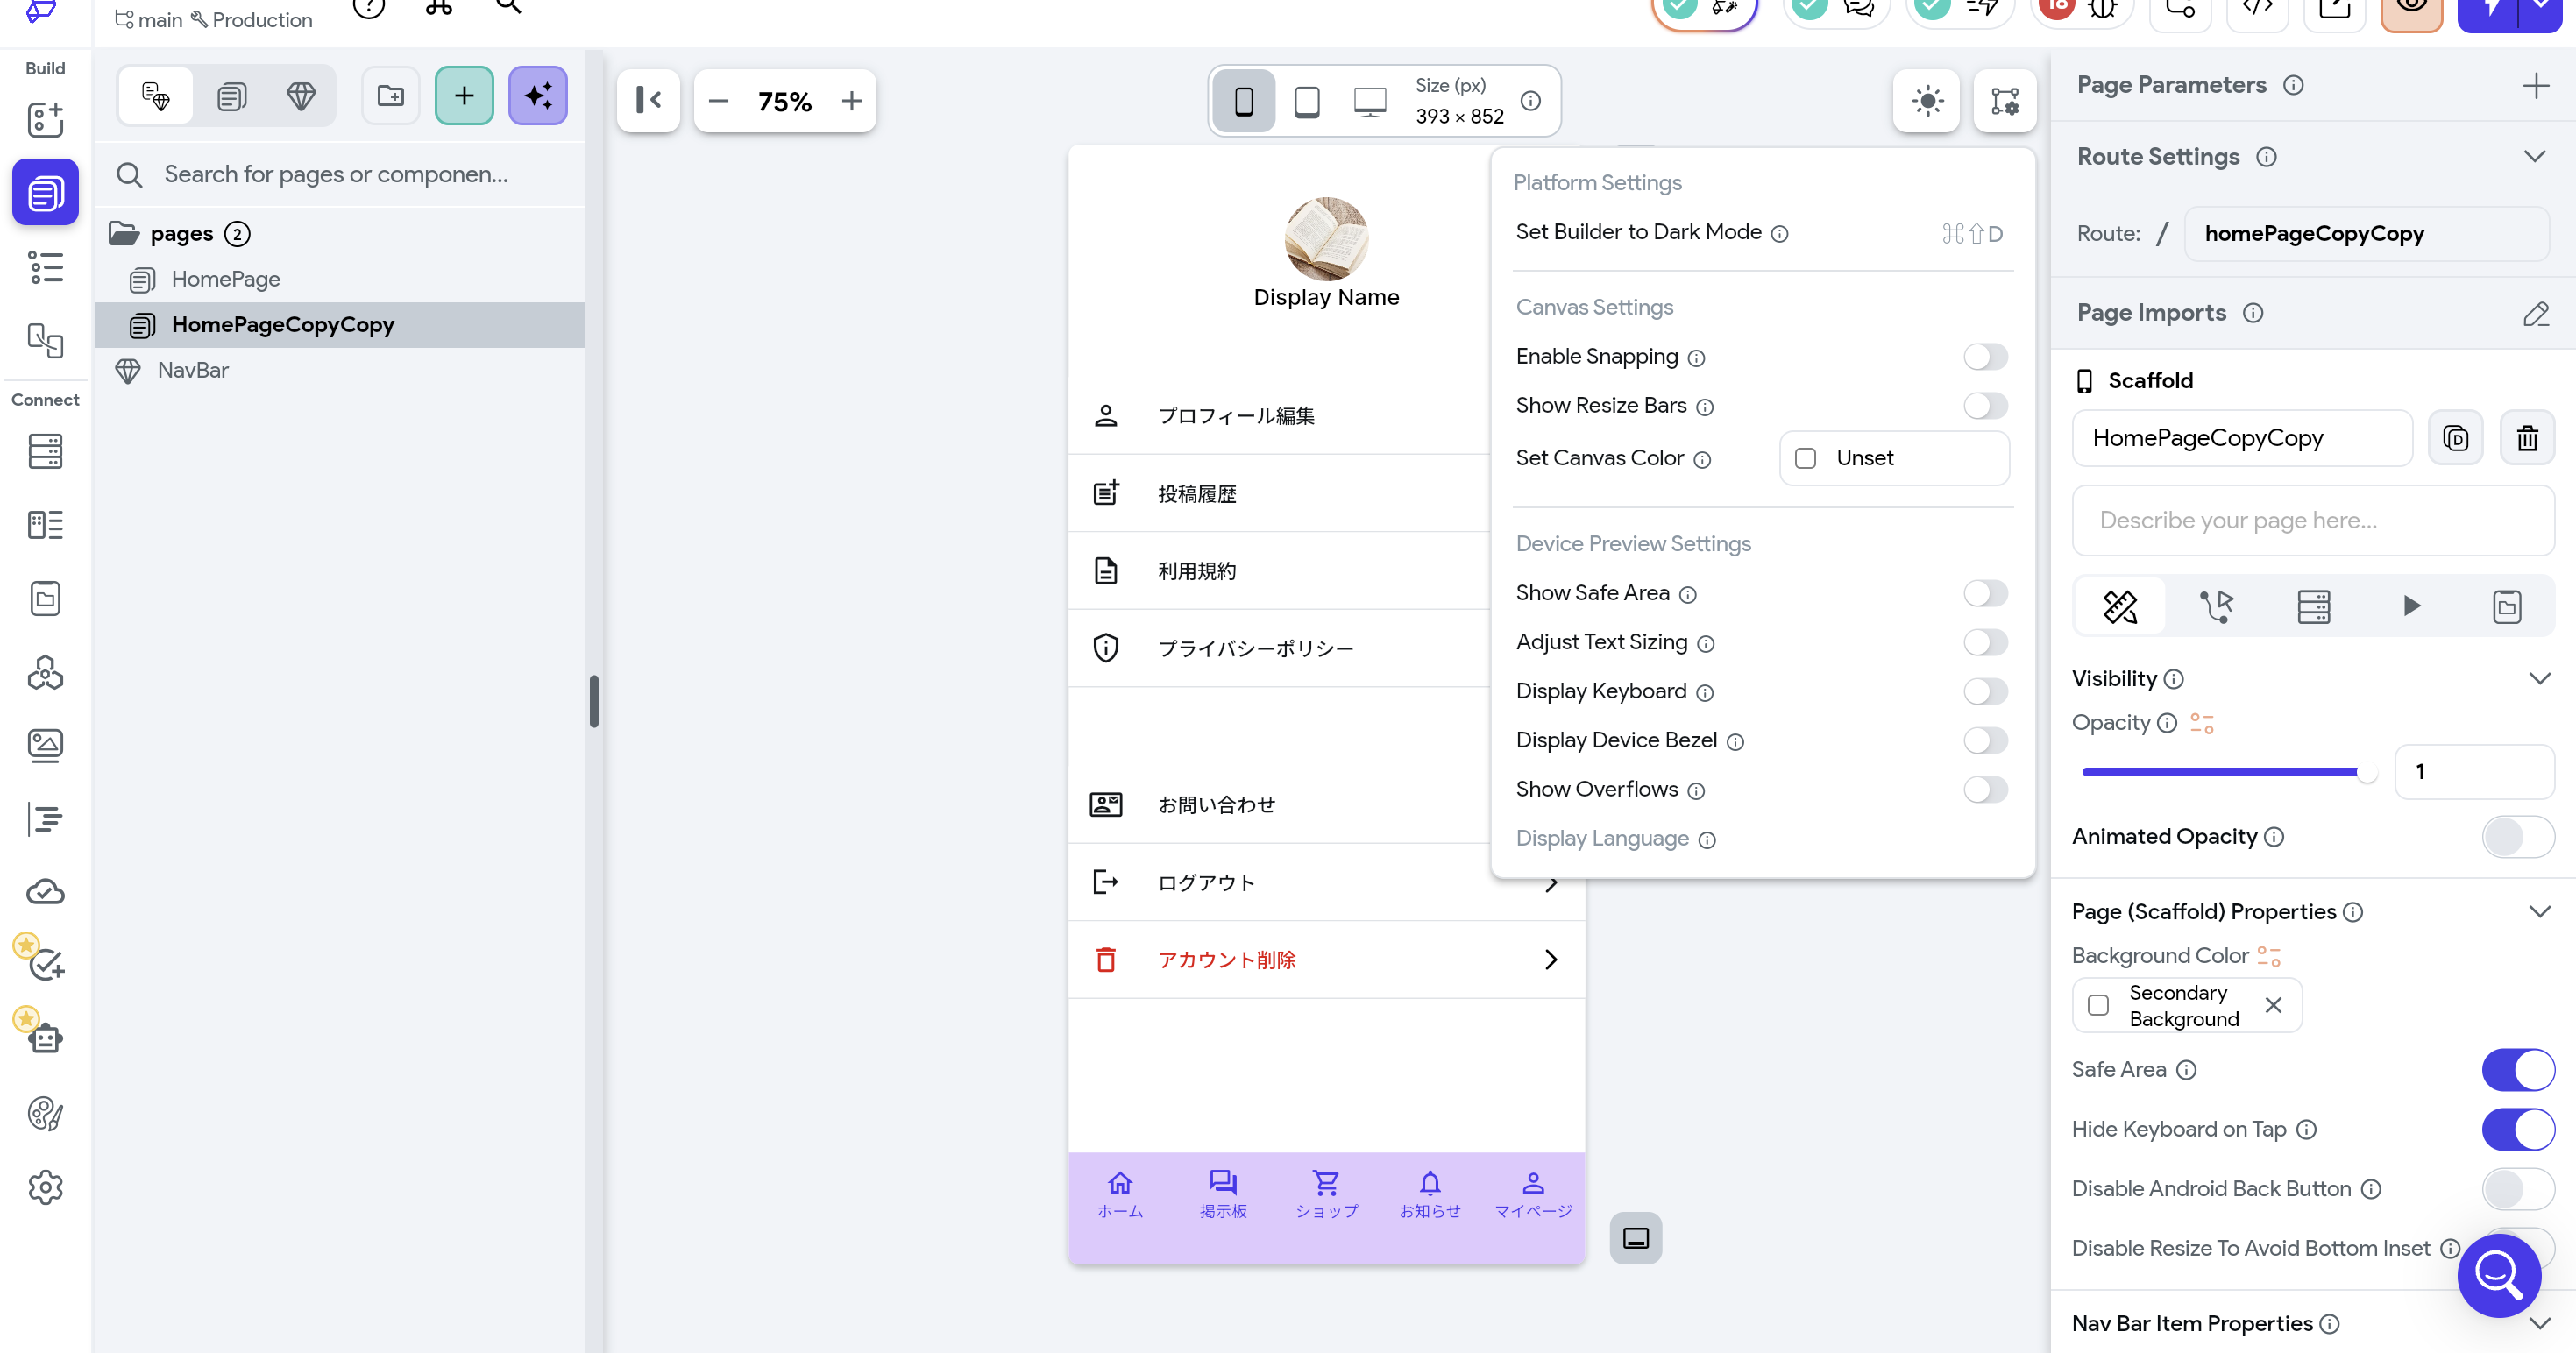Collapse Page (Scaffold) Properties section

coord(2539,912)
